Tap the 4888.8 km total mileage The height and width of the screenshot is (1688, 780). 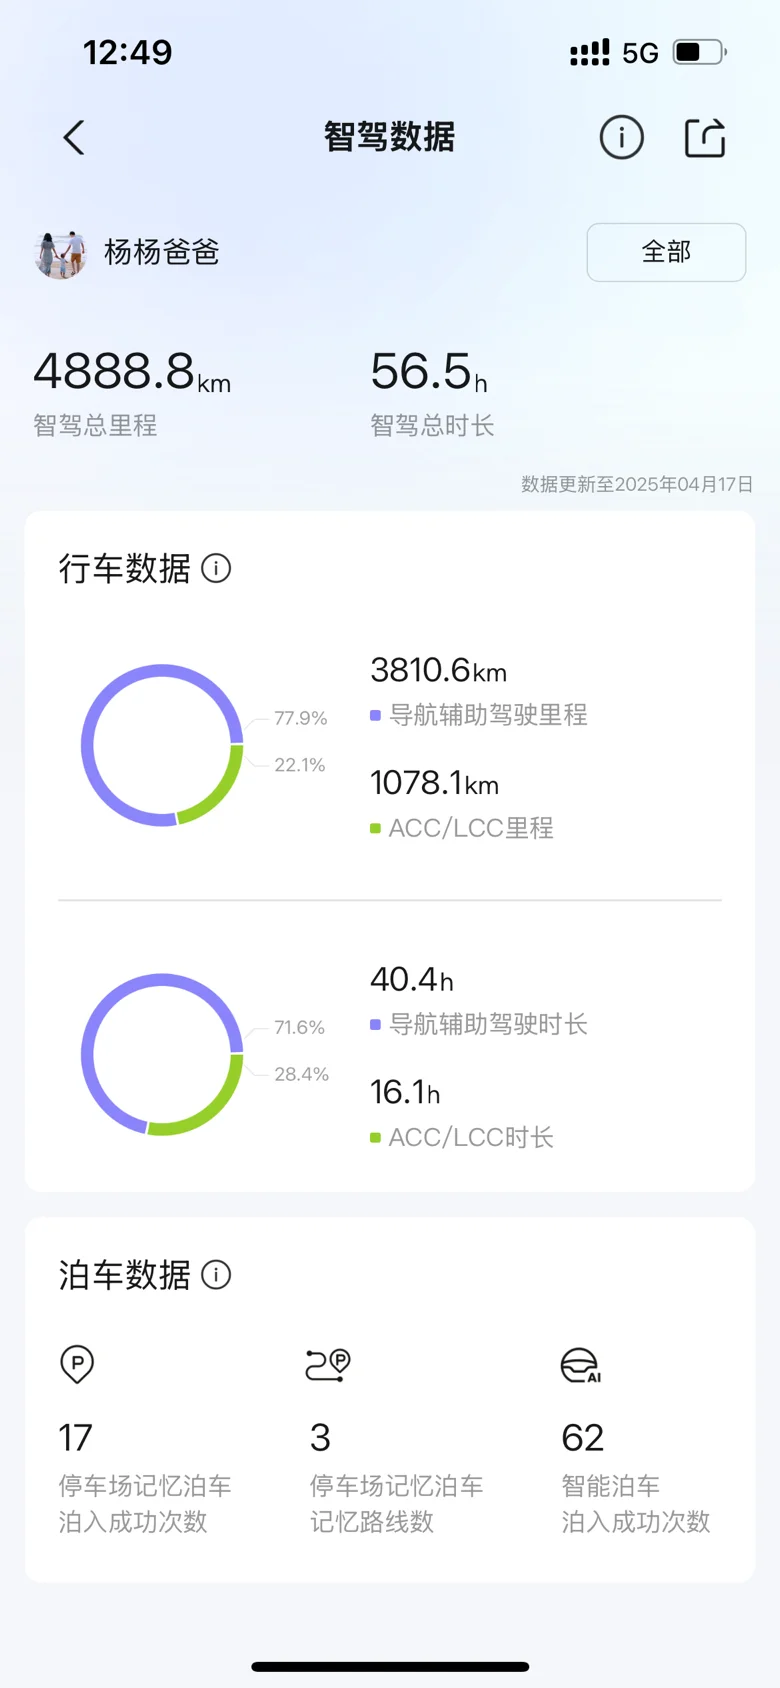(x=132, y=373)
